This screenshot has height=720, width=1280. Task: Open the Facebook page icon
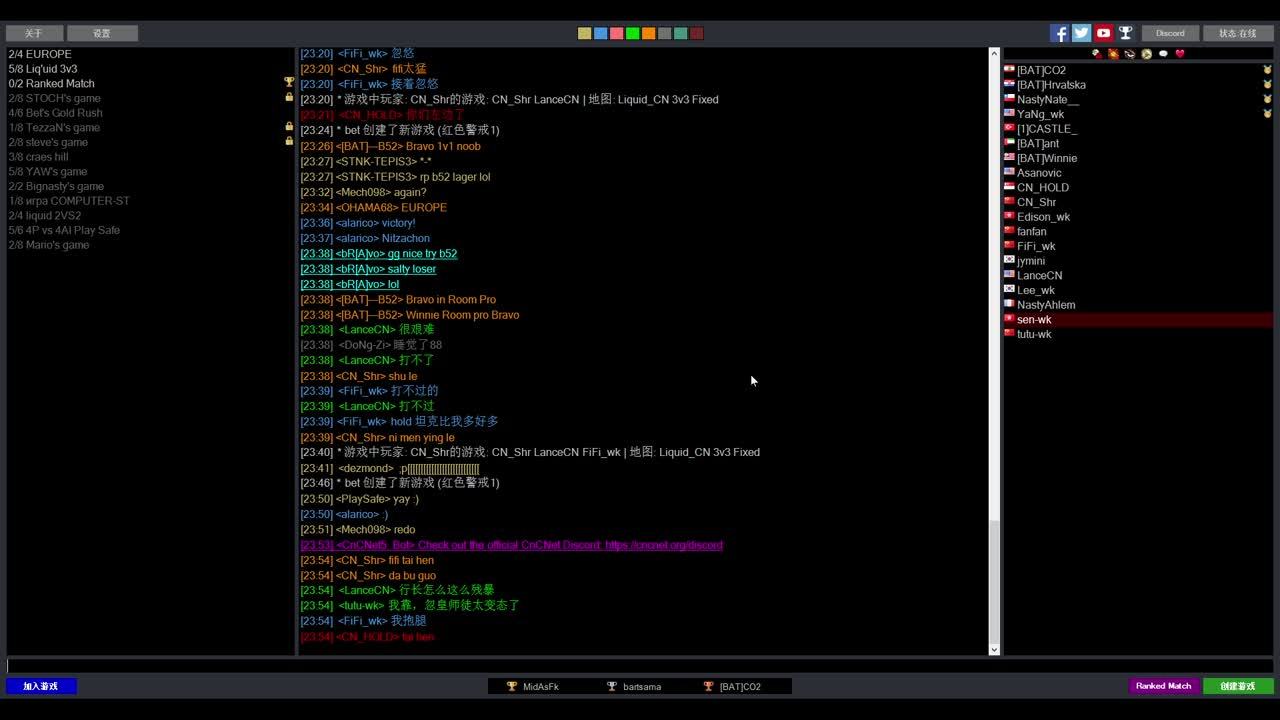pyautogui.click(x=1059, y=33)
